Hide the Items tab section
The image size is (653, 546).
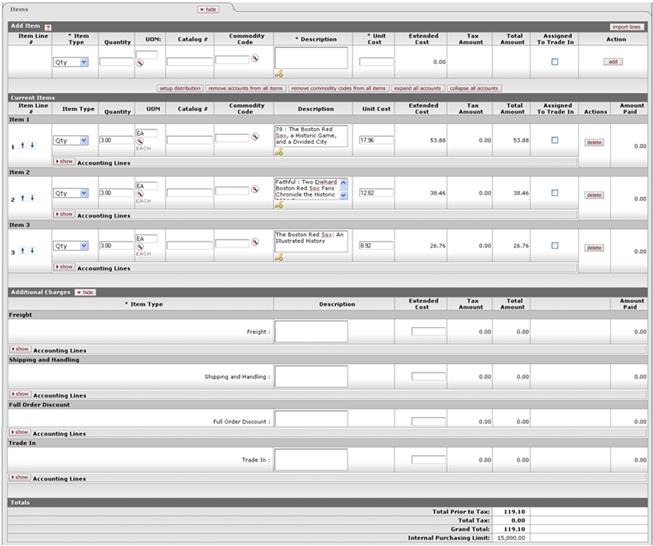(x=208, y=9)
